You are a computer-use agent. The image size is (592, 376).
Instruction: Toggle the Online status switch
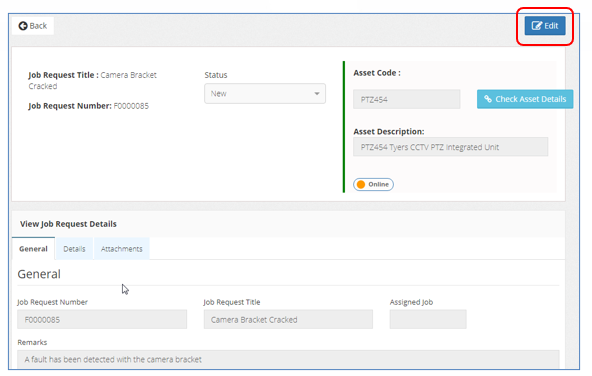point(373,184)
